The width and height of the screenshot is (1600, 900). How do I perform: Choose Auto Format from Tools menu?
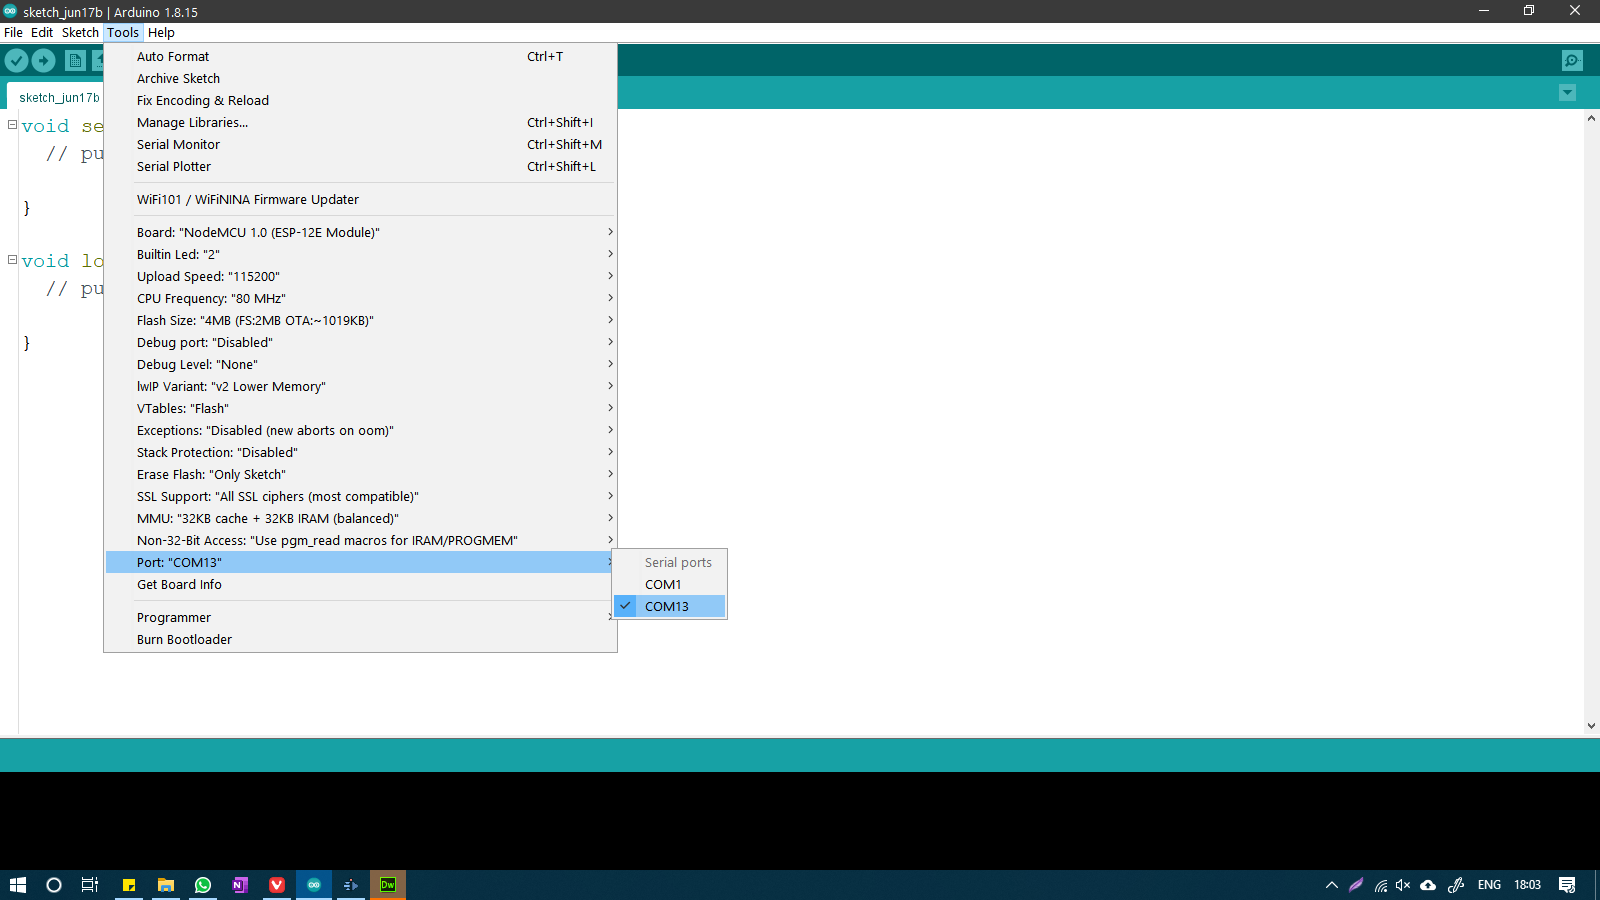point(361,57)
